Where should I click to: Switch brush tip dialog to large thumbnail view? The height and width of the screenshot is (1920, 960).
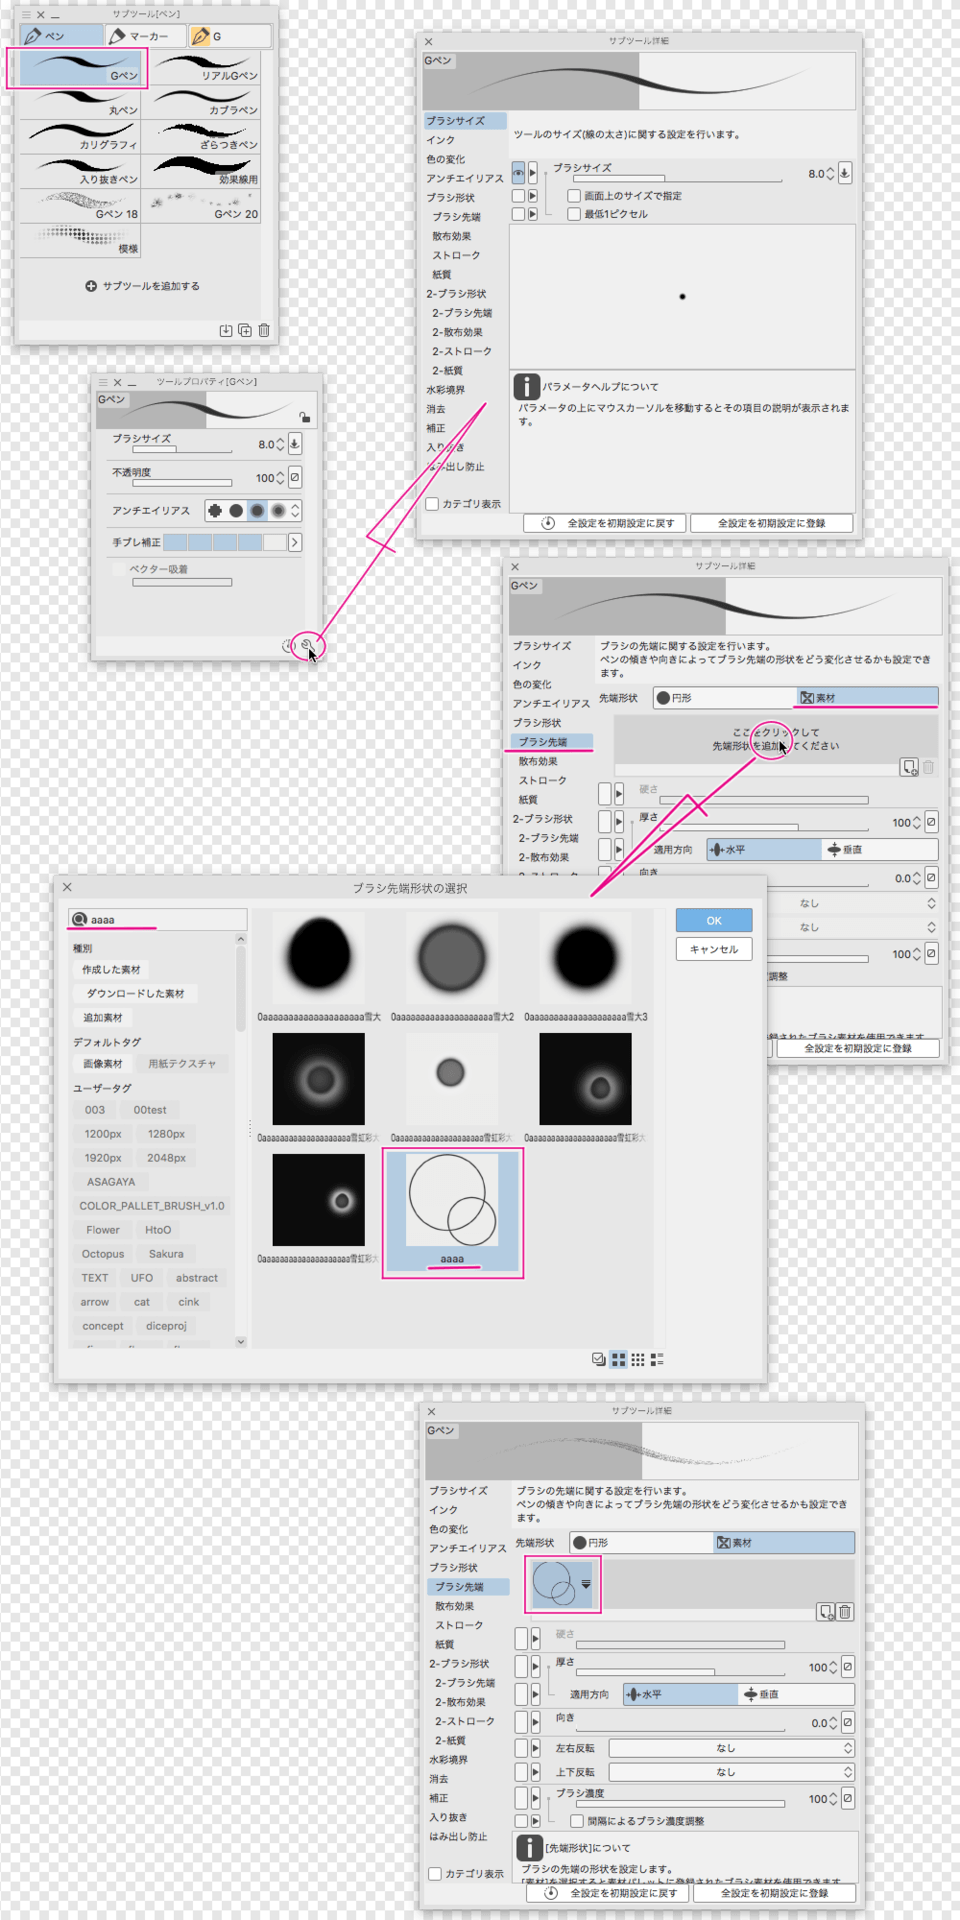(619, 1360)
